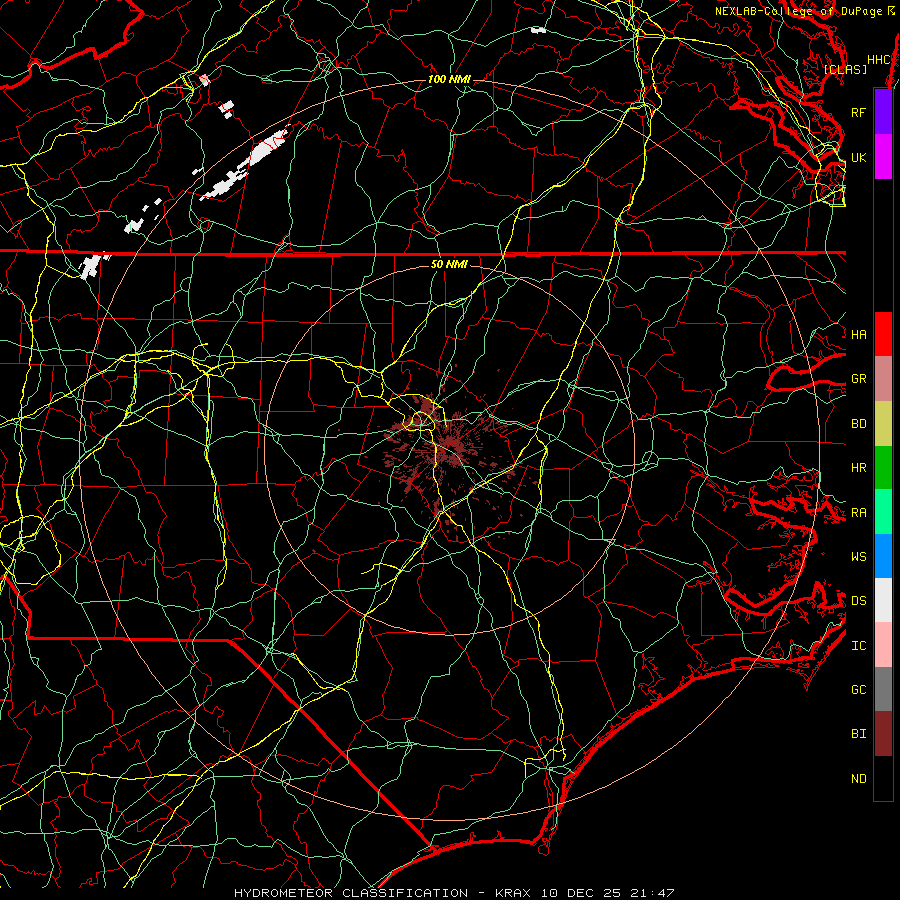Screen dimensions: 900x900
Task: Click the HA legend label
Action: [x=858, y=335]
